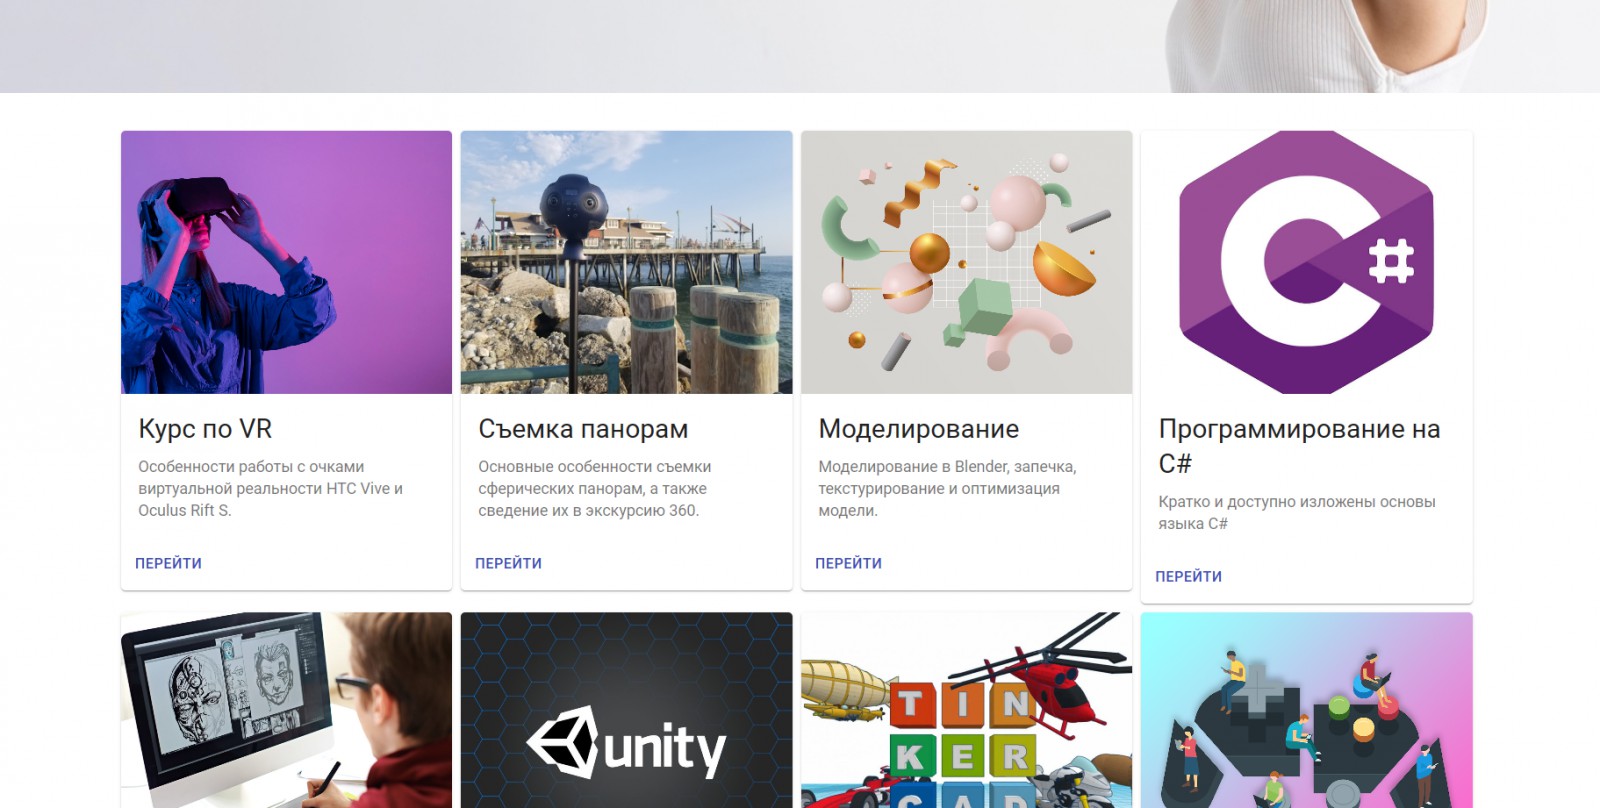1600x808 pixels.
Task: Click the Съемка панорам title
Action: coord(583,429)
